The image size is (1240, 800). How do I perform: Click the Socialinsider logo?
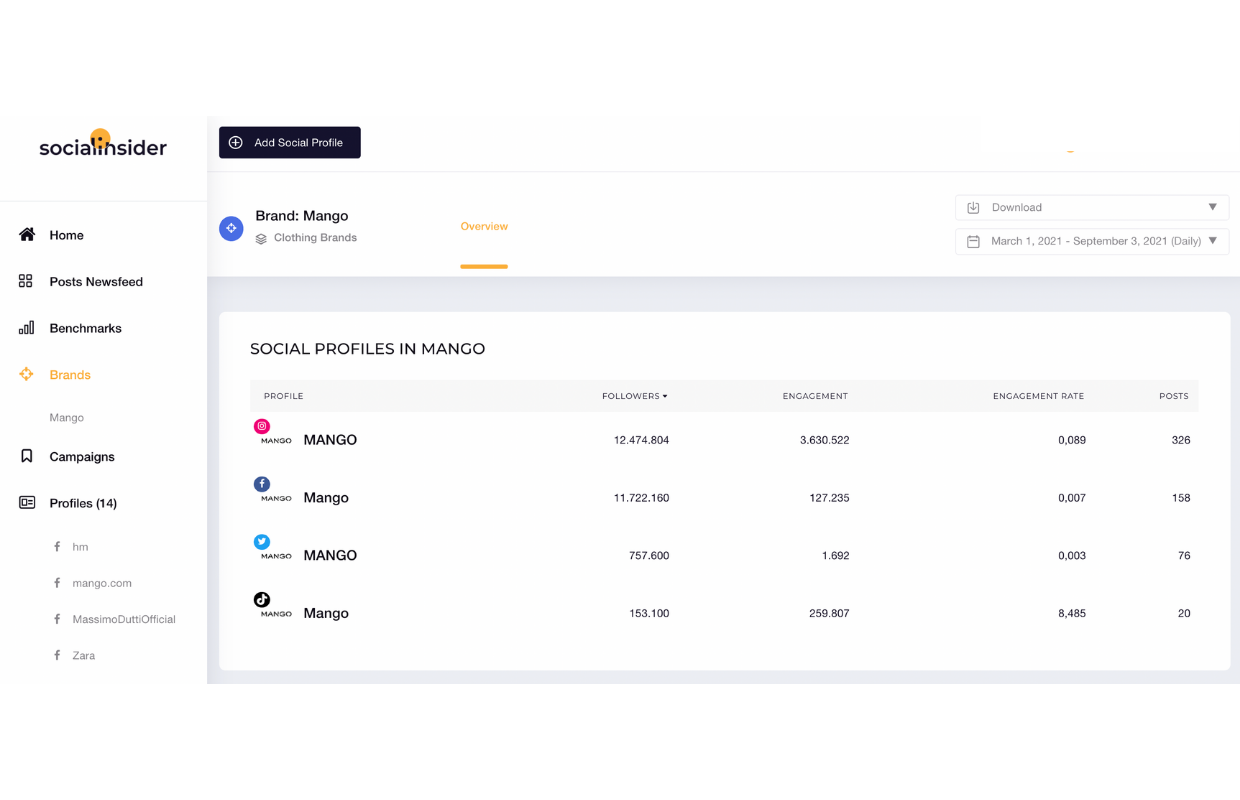(x=103, y=144)
